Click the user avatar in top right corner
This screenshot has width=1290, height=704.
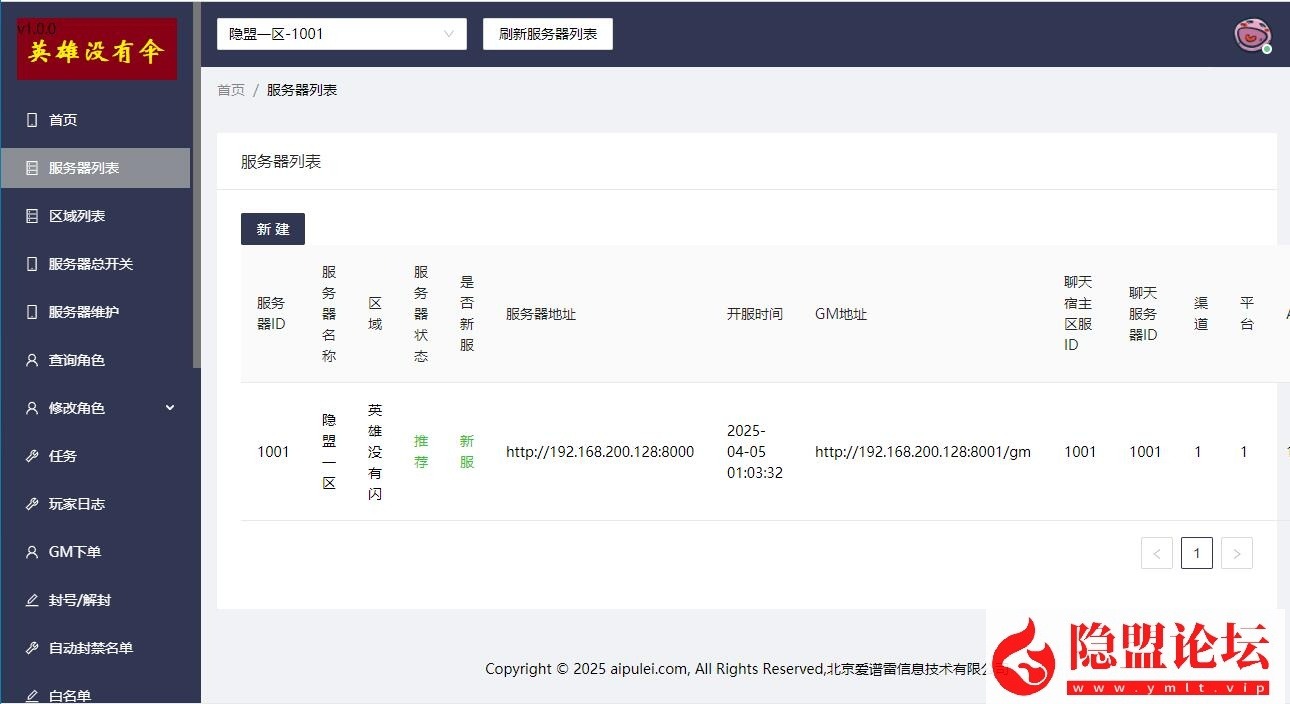pos(1253,36)
